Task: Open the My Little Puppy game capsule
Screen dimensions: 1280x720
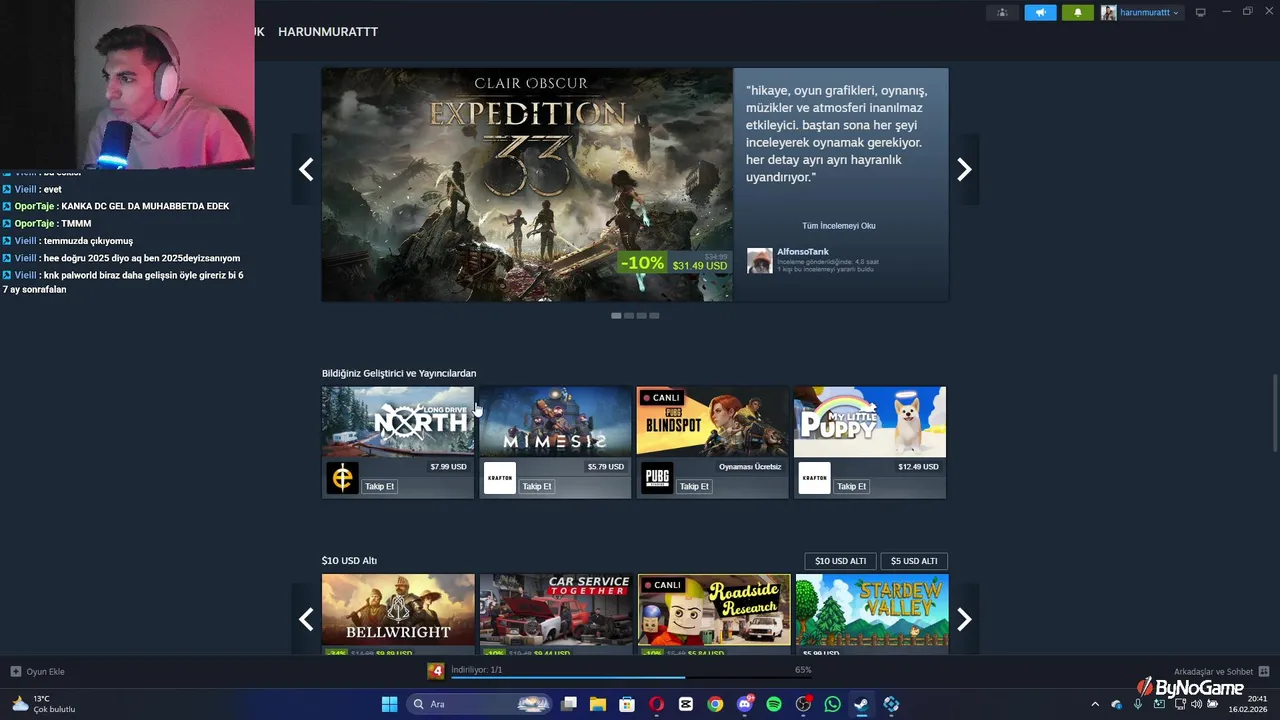Action: [x=870, y=422]
